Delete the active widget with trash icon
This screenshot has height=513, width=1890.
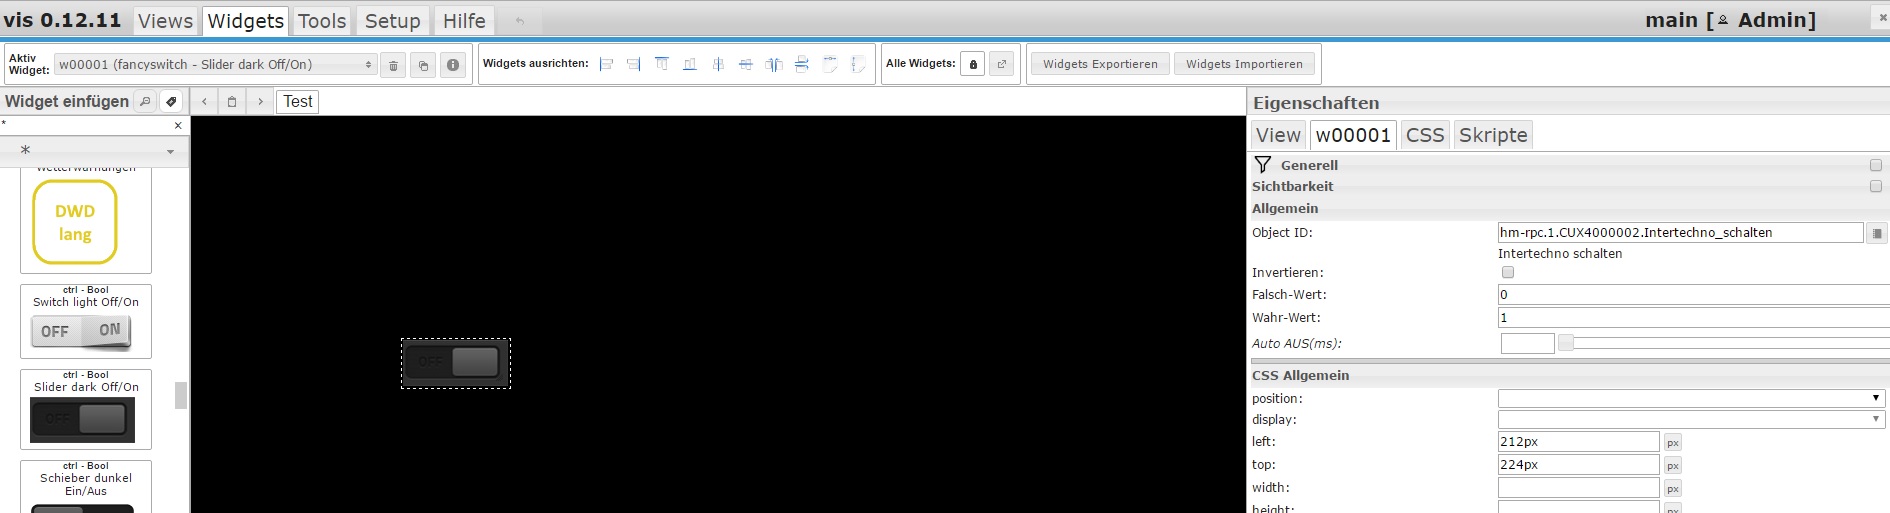click(x=394, y=65)
